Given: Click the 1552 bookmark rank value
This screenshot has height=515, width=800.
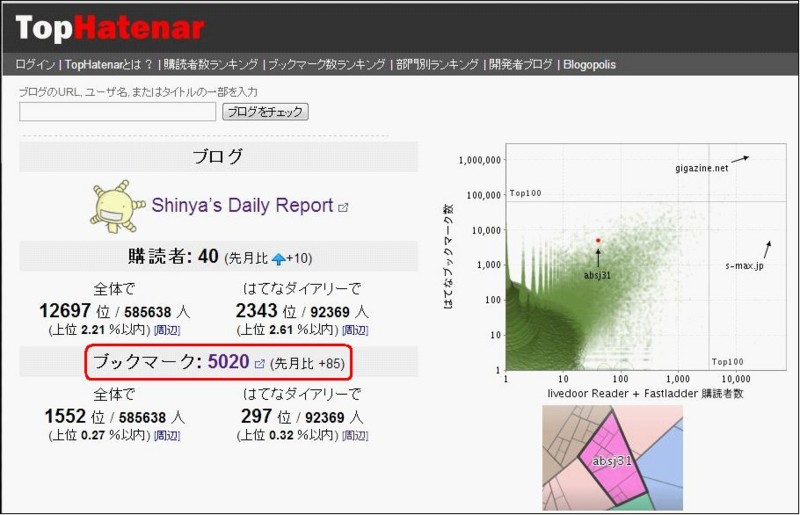Looking at the screenshot, I should click(x=65, y=416).
